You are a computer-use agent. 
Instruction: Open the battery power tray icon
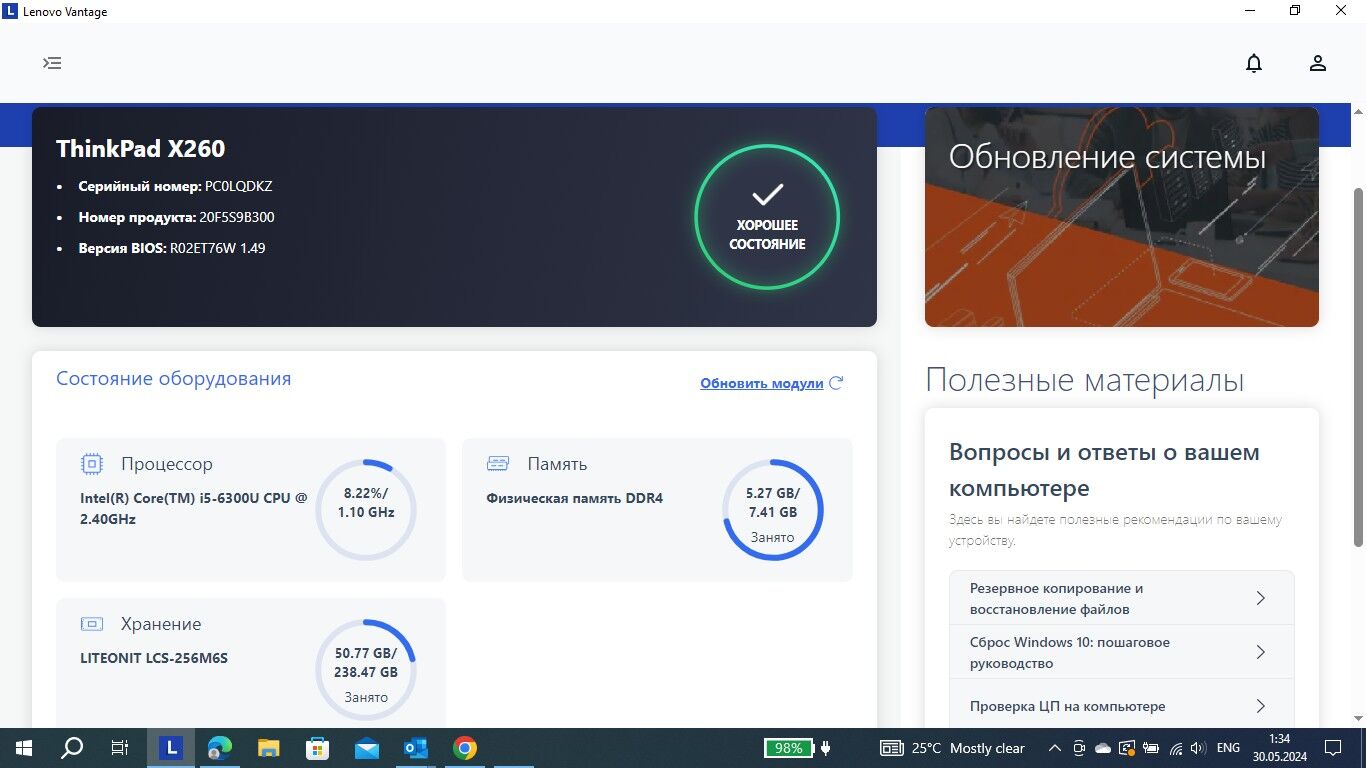[x=1152, y=748]
